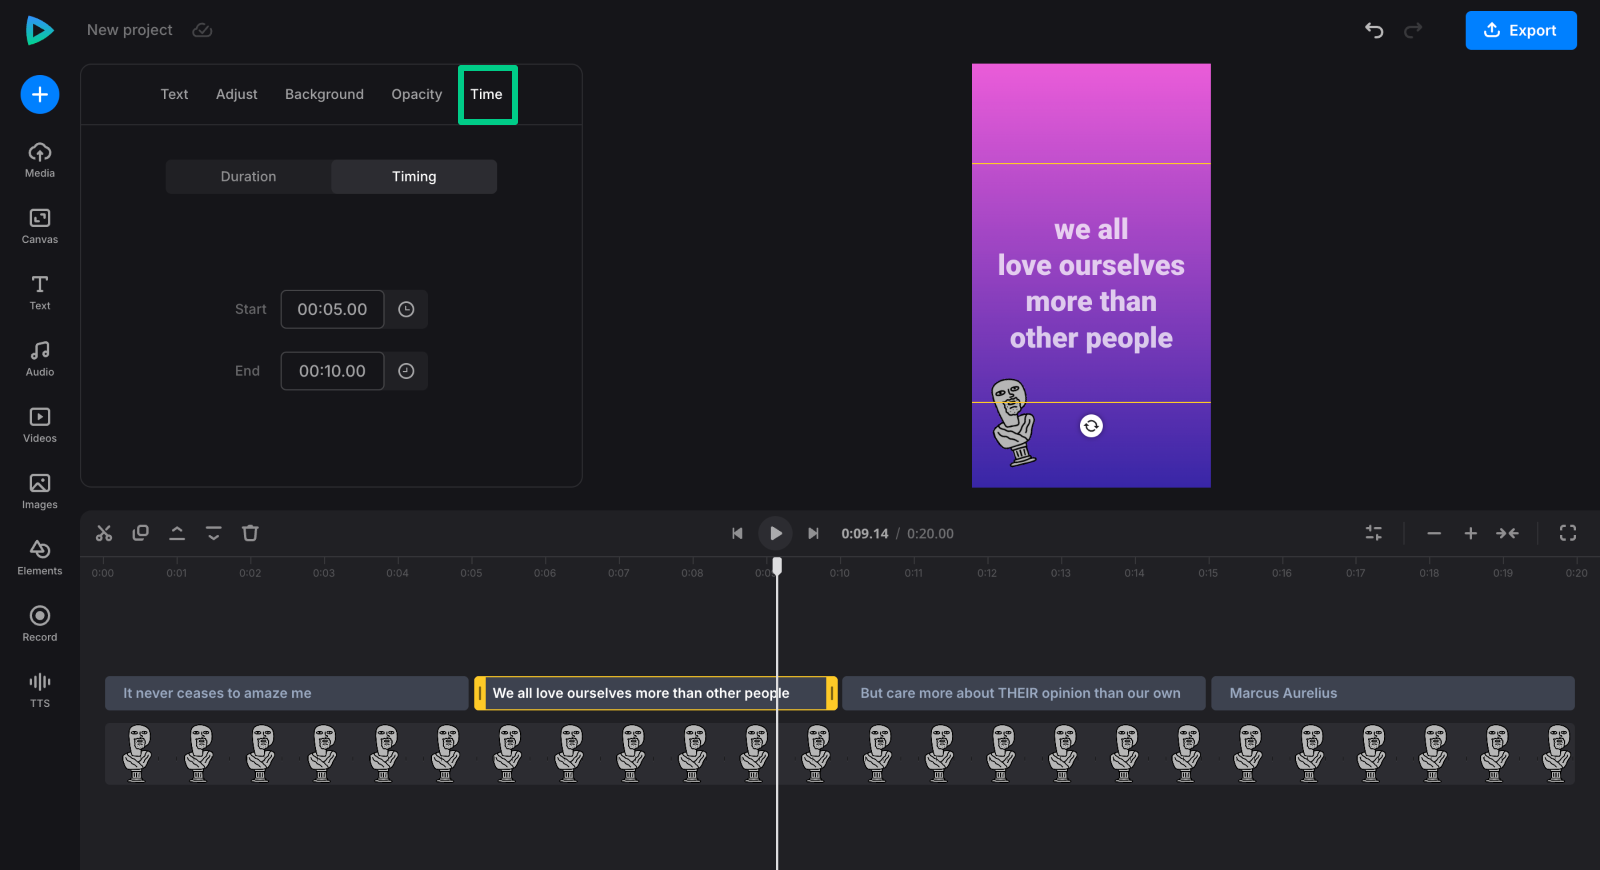Click the rotate handle on canvas
The height and width of the screenshot is (870, 1600).
tap(1091, 426)
